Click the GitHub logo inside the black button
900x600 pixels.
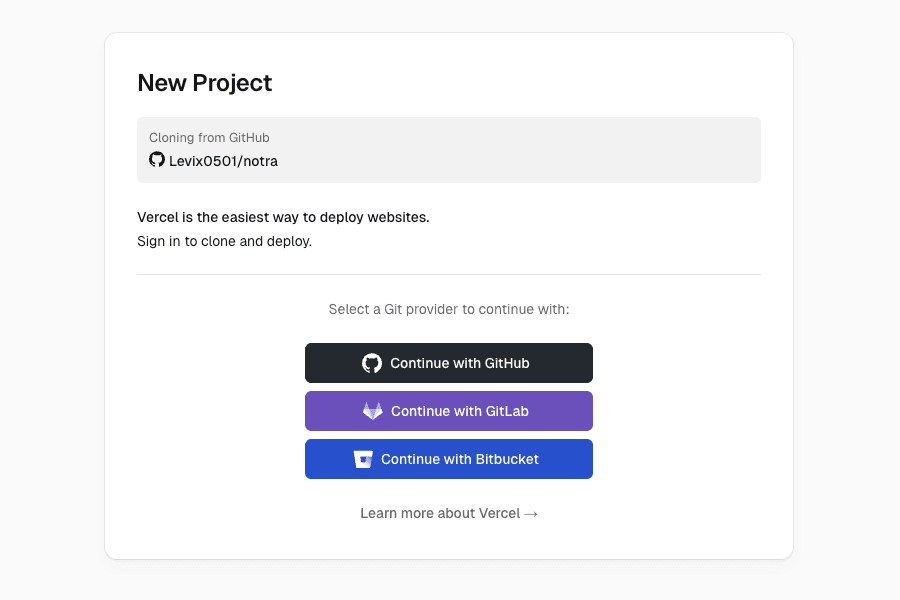click(x=372, y=363)
